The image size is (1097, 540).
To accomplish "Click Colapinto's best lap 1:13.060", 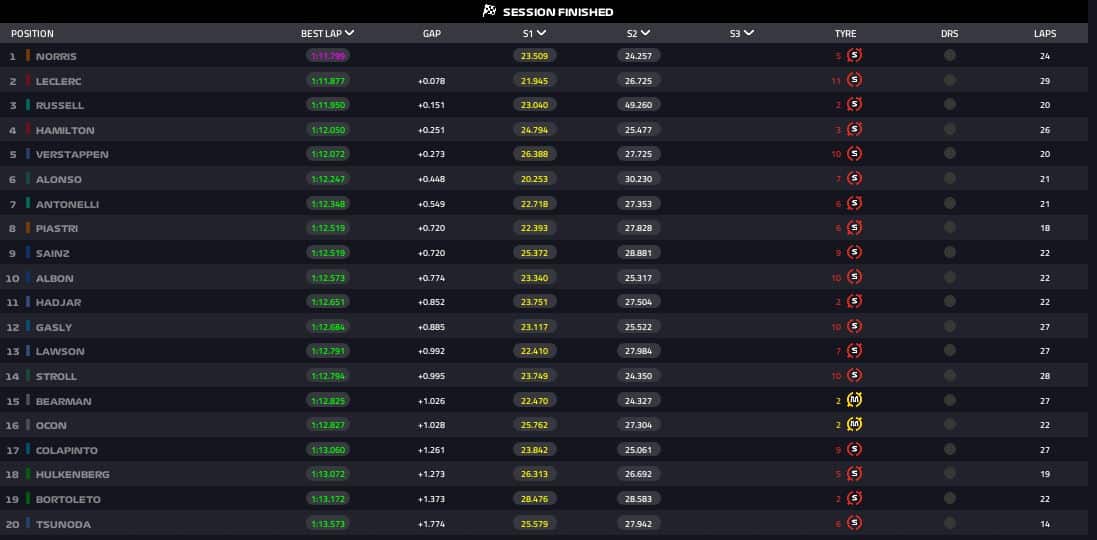I will point(327,450).
